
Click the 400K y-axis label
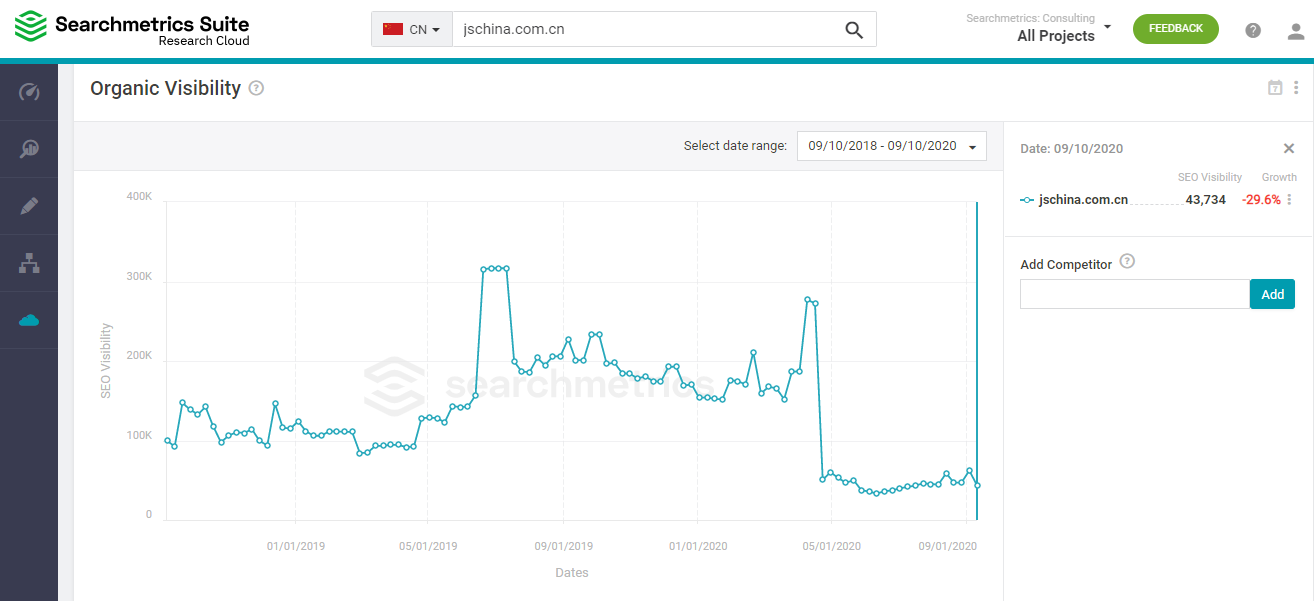(139, 196)
